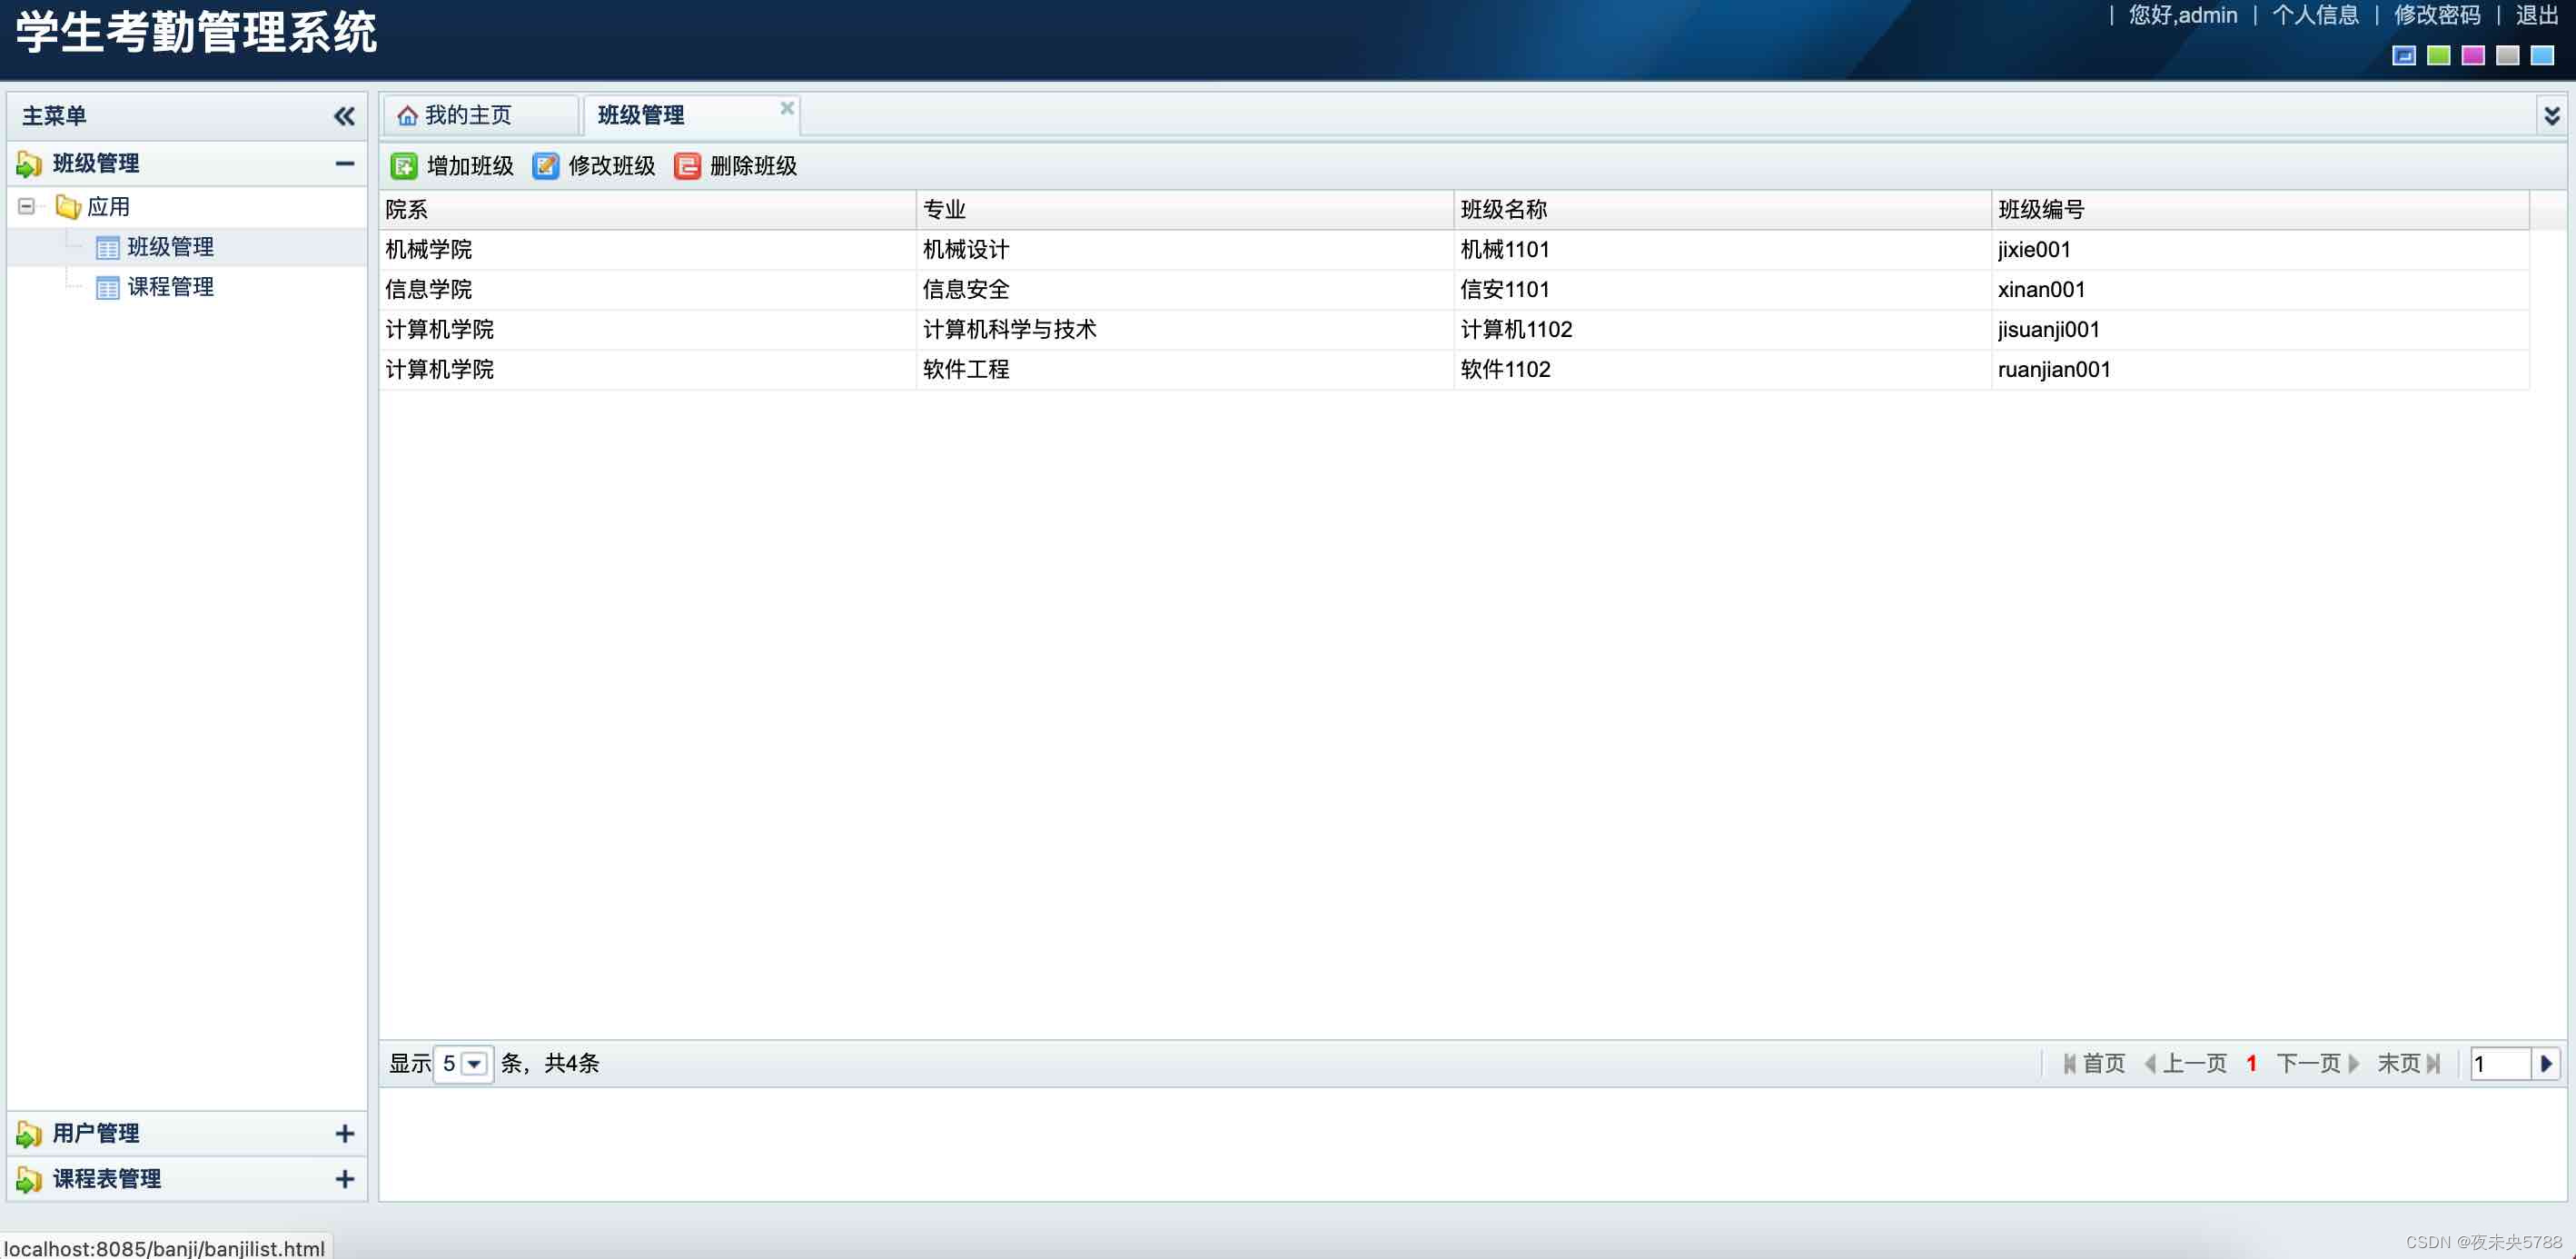Collapse main menu with double-chevron icon
This screenshot has width=2576, height=1259.
[344, 116]
